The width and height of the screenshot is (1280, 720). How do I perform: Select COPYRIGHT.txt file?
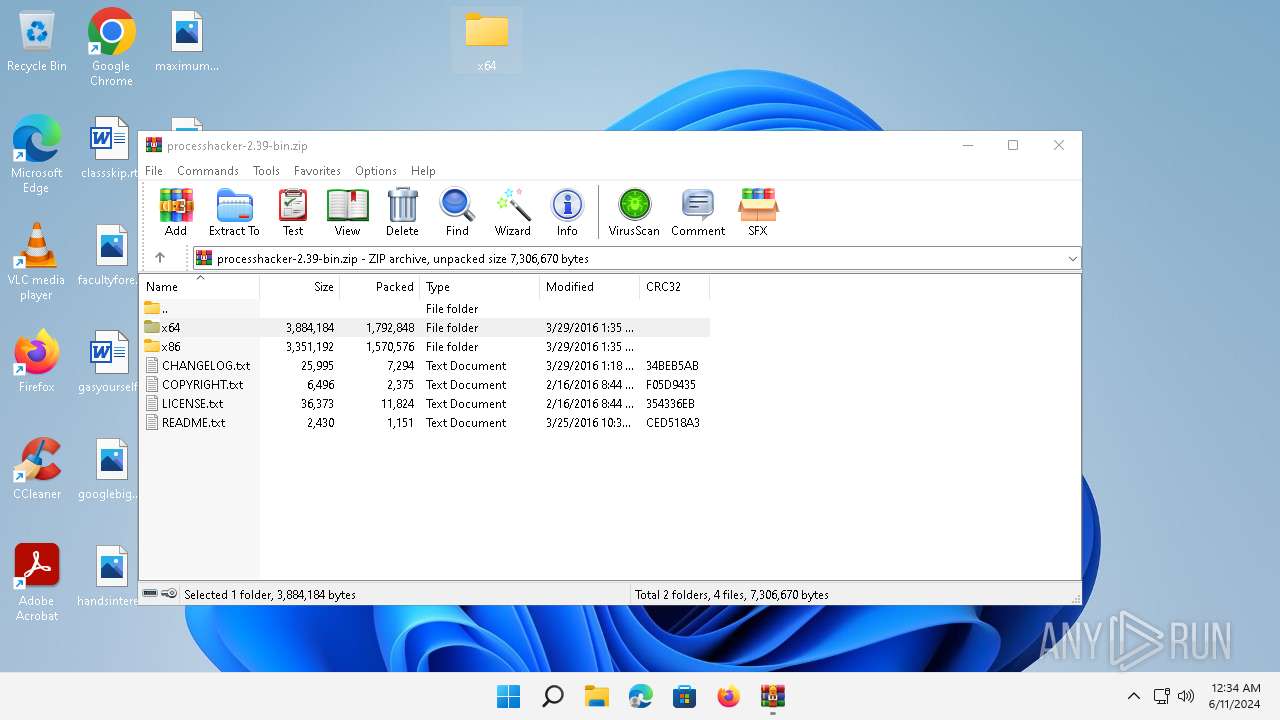[x=425, y=385]
